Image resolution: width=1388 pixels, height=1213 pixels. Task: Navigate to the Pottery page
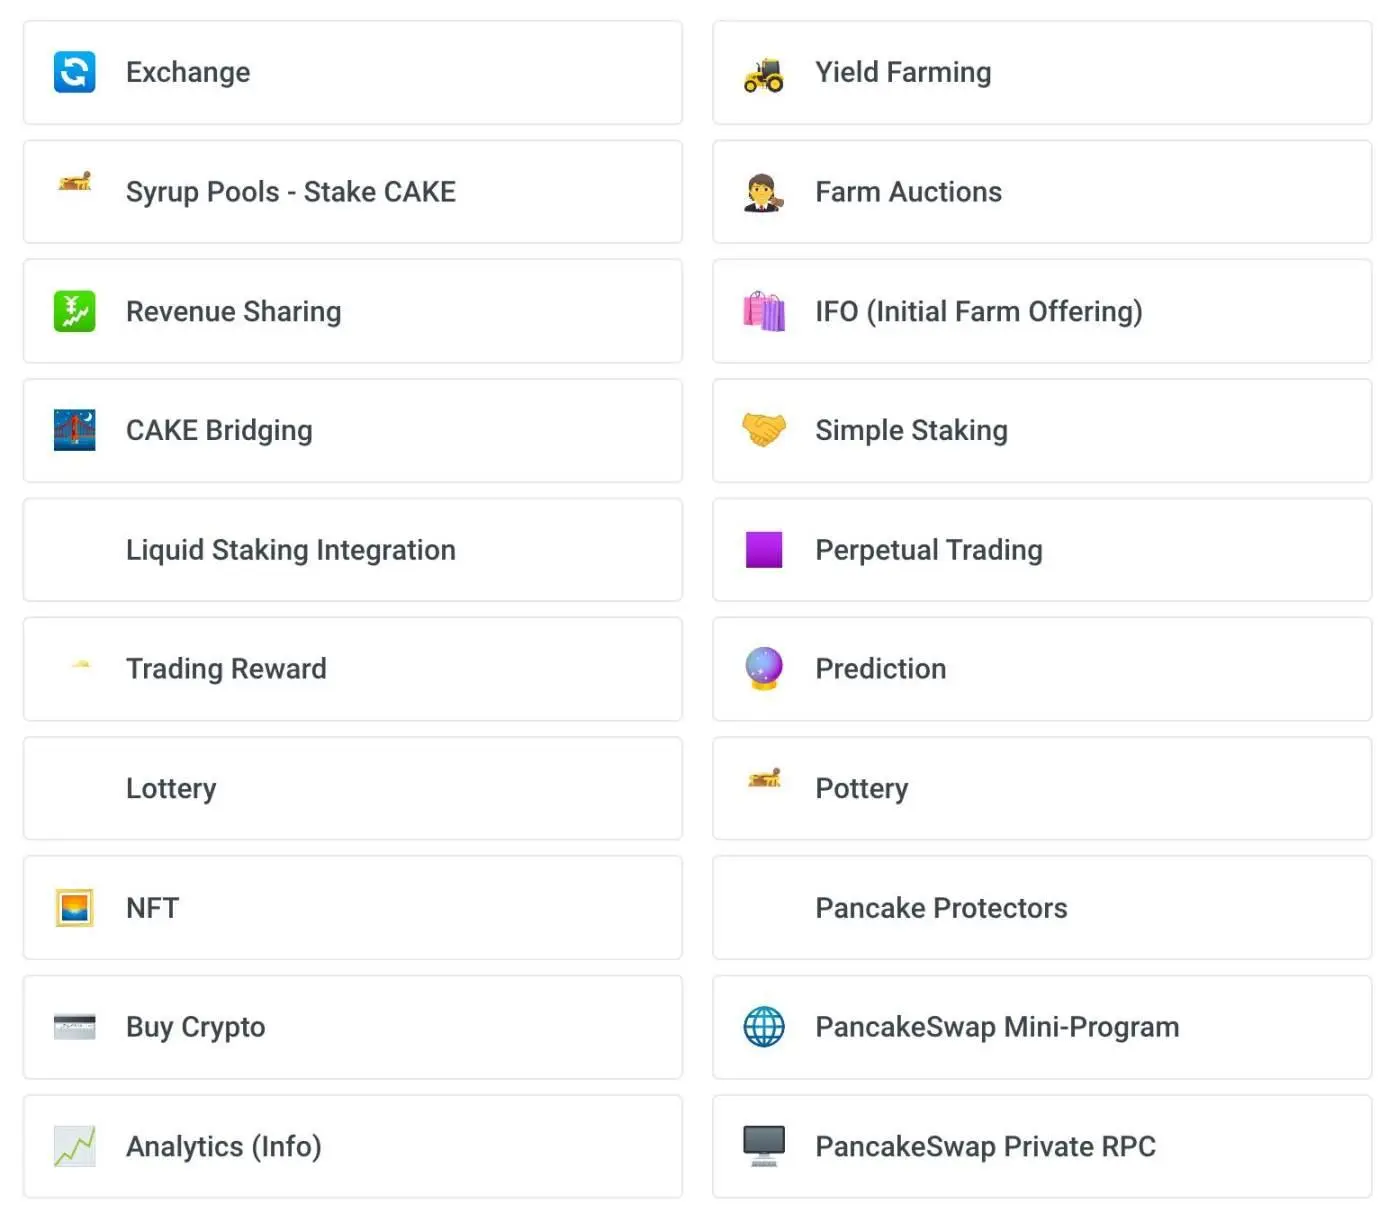pyautogui.click(x=861, y=788)
